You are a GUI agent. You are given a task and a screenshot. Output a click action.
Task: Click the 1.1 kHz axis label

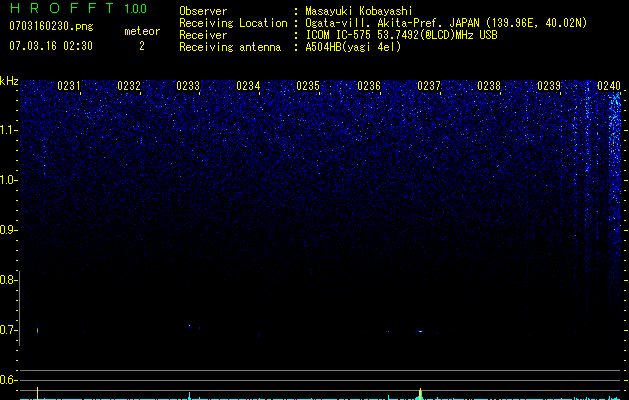[8, 130]
